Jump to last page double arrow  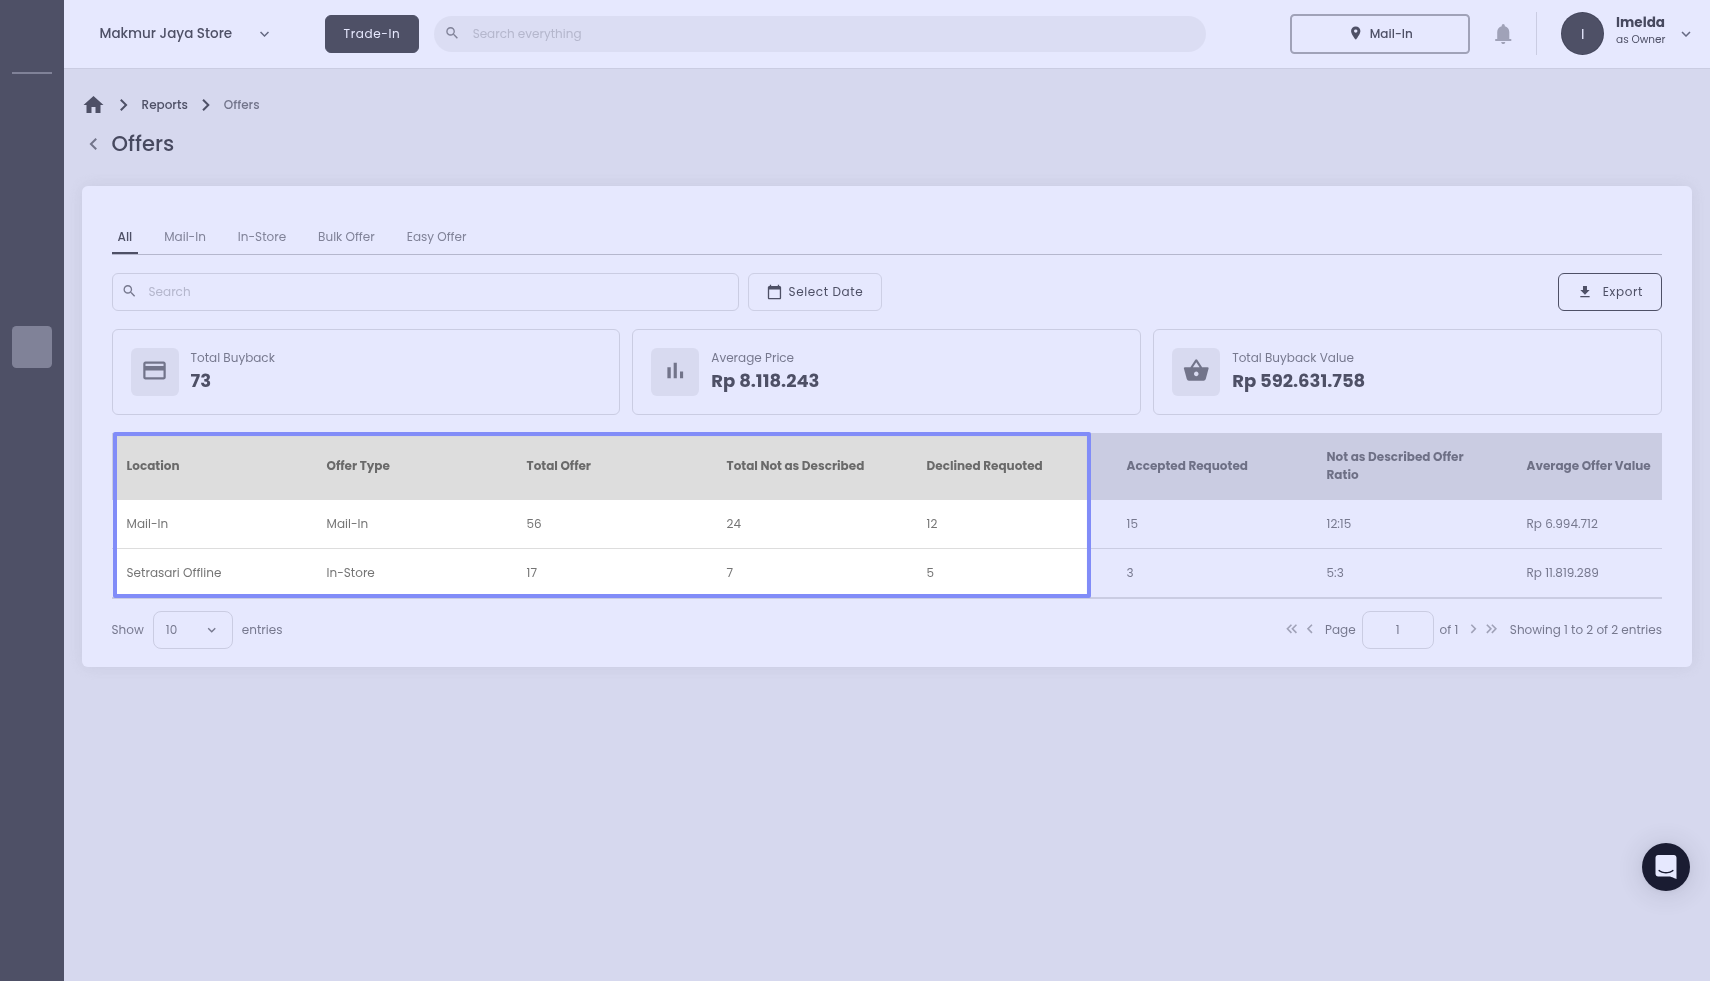(x=1491, y=629)
